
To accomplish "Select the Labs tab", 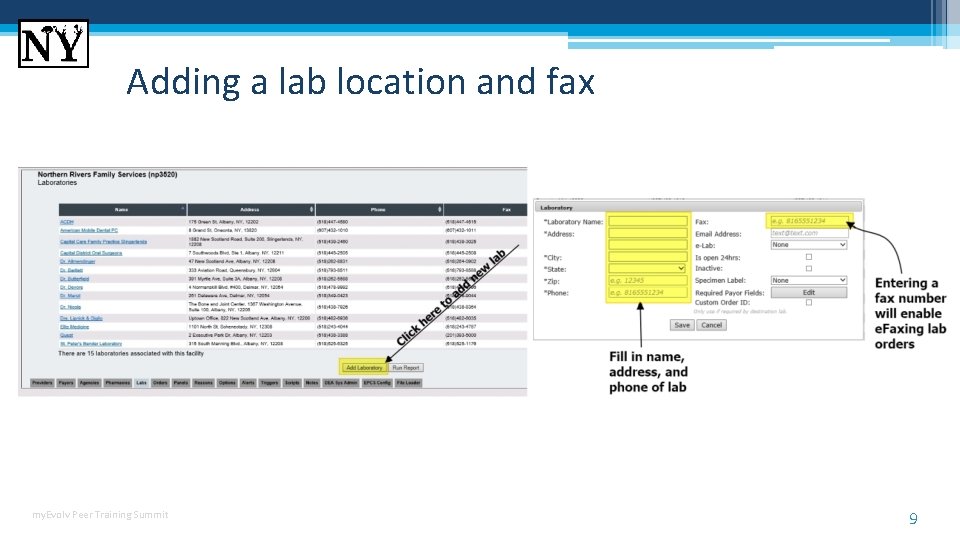I will (141, 383).
